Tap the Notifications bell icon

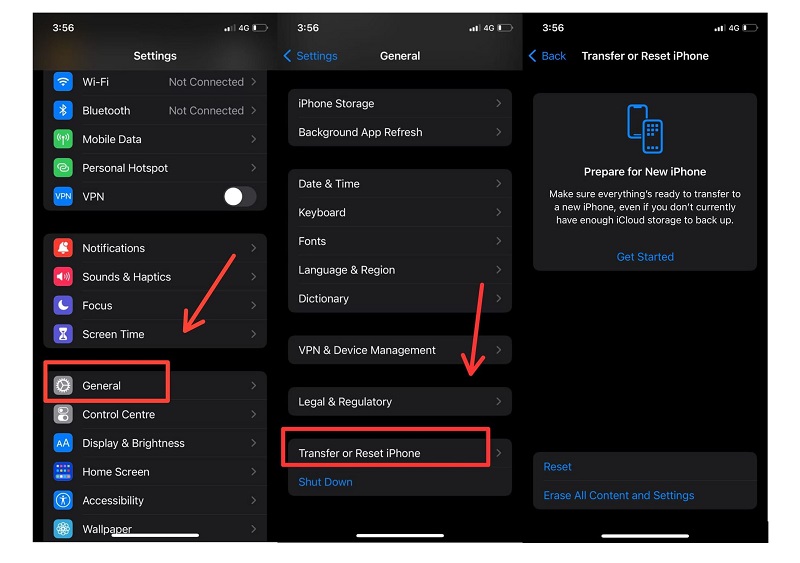63,248
